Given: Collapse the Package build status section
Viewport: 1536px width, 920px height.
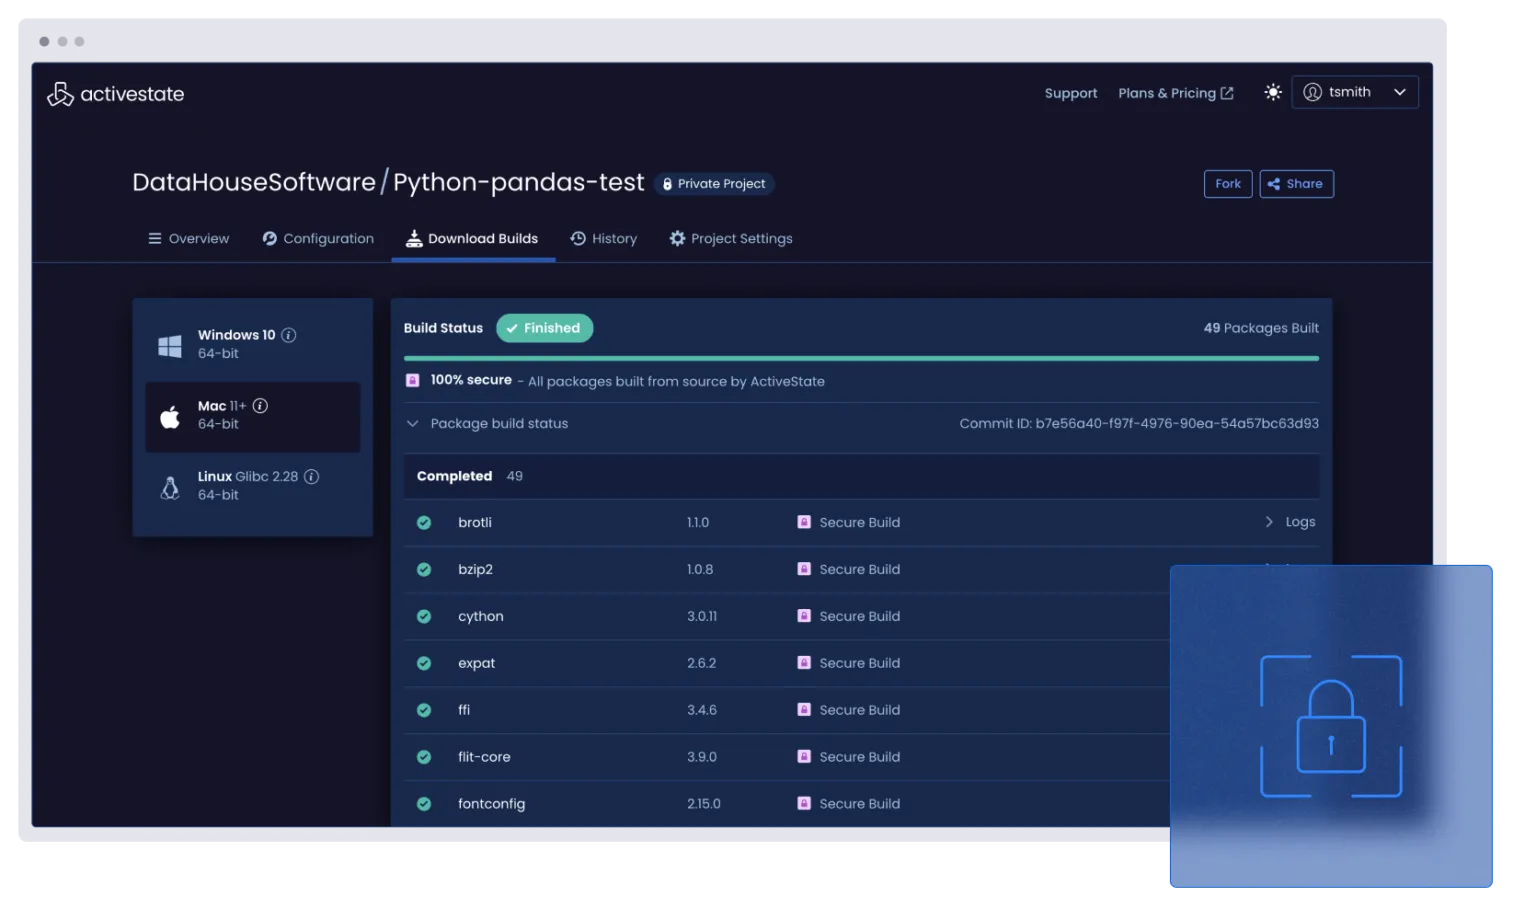Looking at the screenshot, I should [412, 423].
